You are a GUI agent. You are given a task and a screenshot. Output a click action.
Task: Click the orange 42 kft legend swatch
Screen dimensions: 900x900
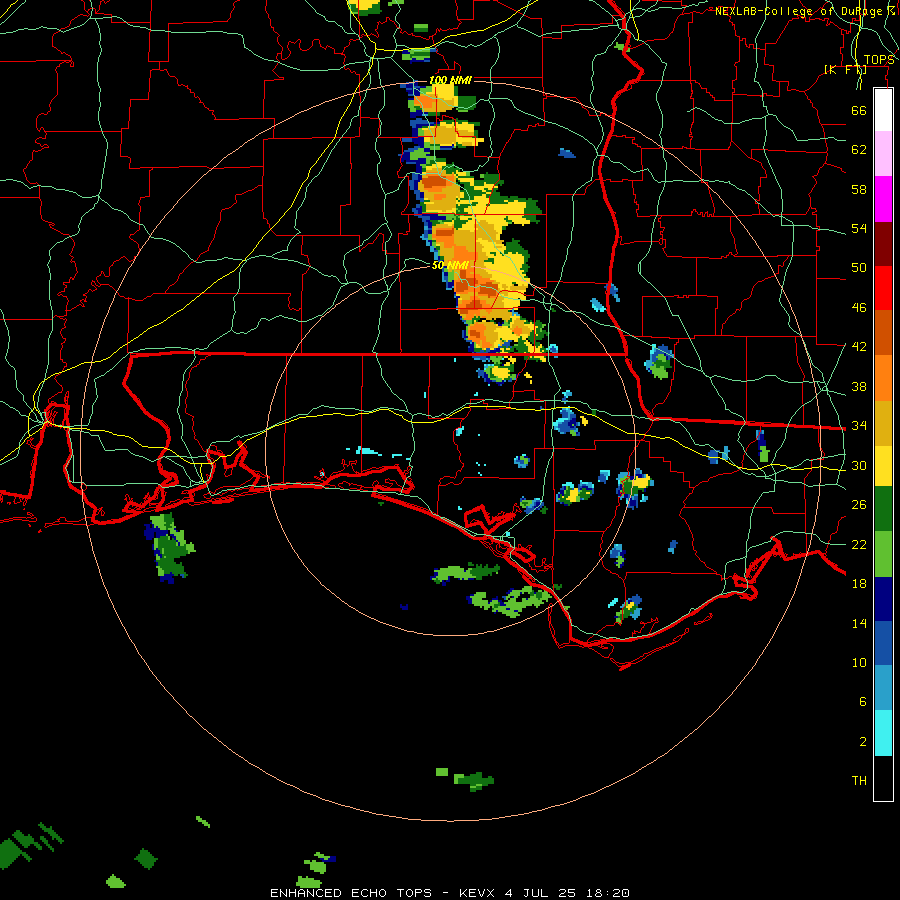click(883, 377)
